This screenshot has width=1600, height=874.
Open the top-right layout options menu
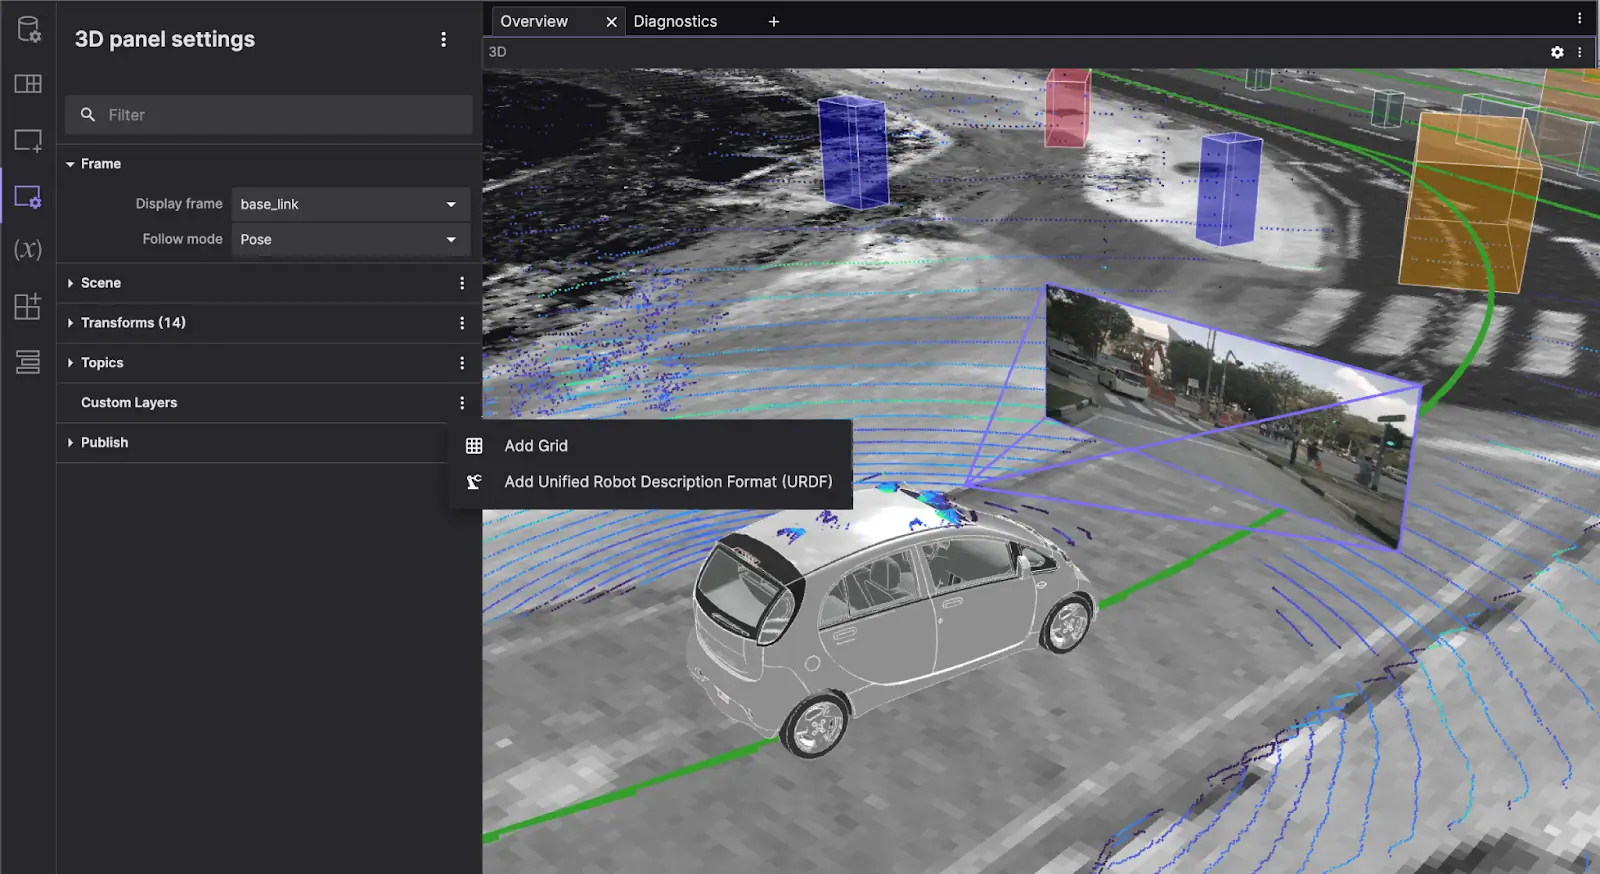(1580, 18)
